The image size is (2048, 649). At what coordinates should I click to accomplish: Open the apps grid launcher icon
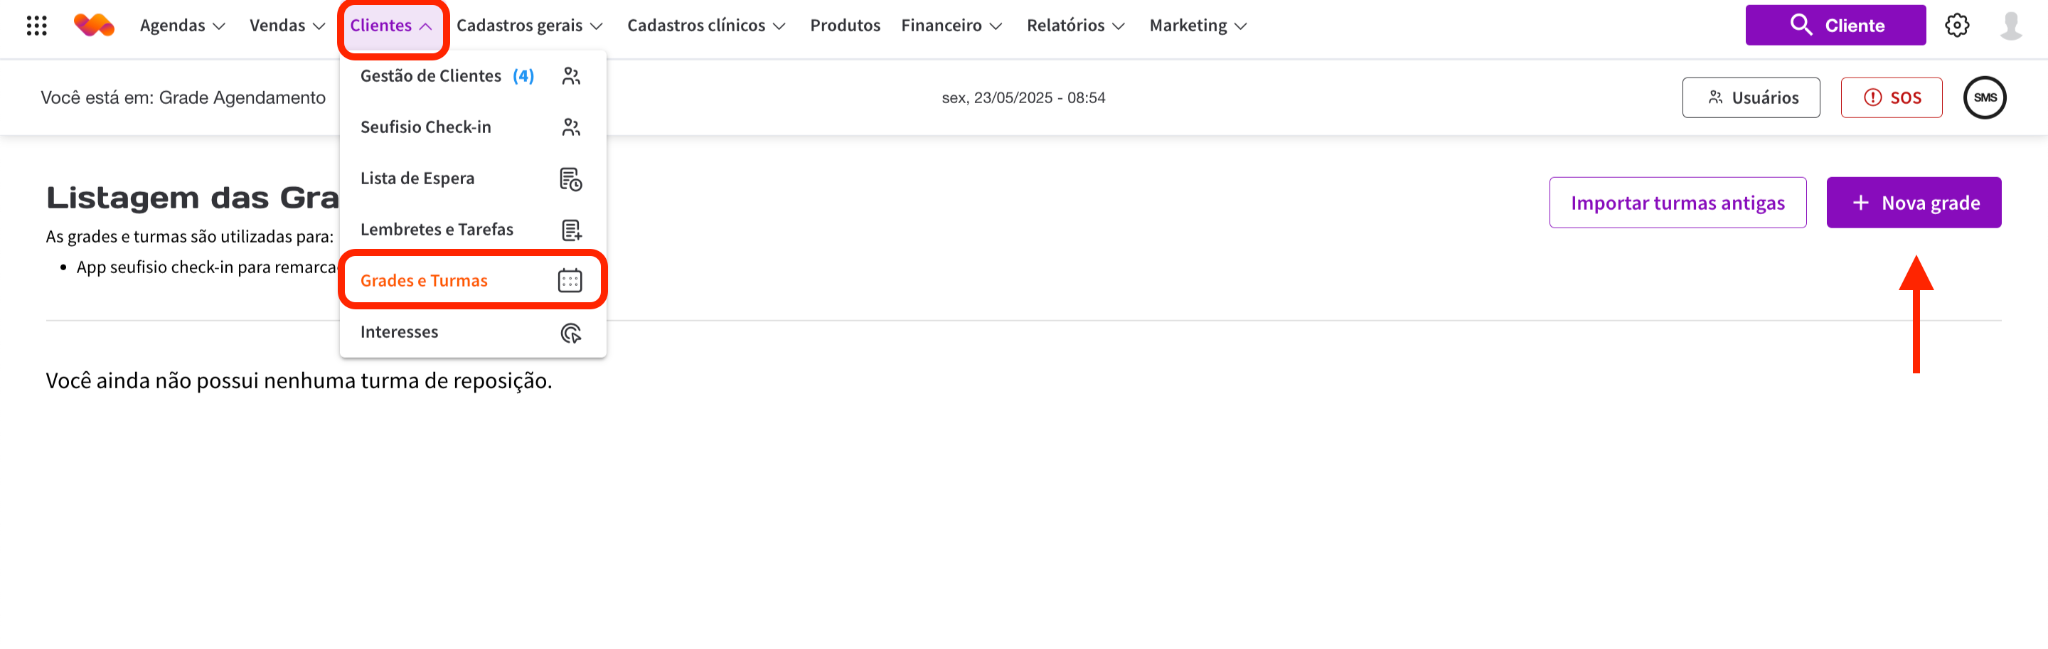37,26
